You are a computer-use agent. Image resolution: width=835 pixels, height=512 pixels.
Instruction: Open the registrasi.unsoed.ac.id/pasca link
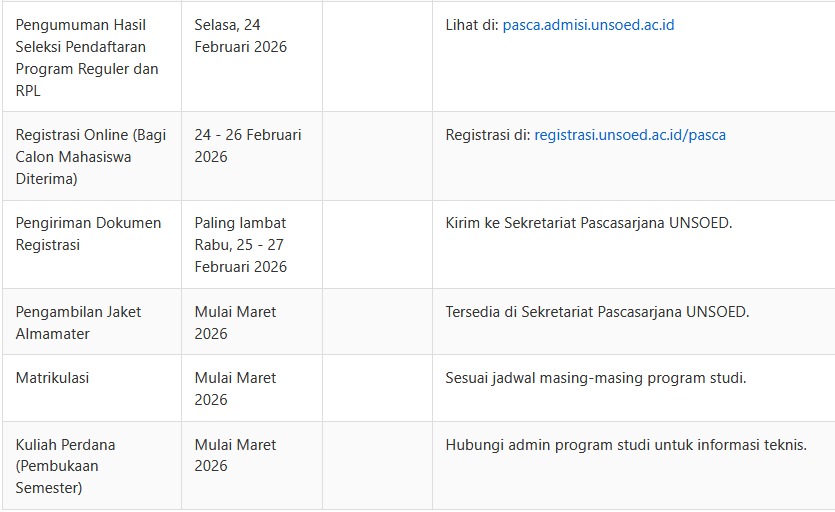[x=630, y=135]
